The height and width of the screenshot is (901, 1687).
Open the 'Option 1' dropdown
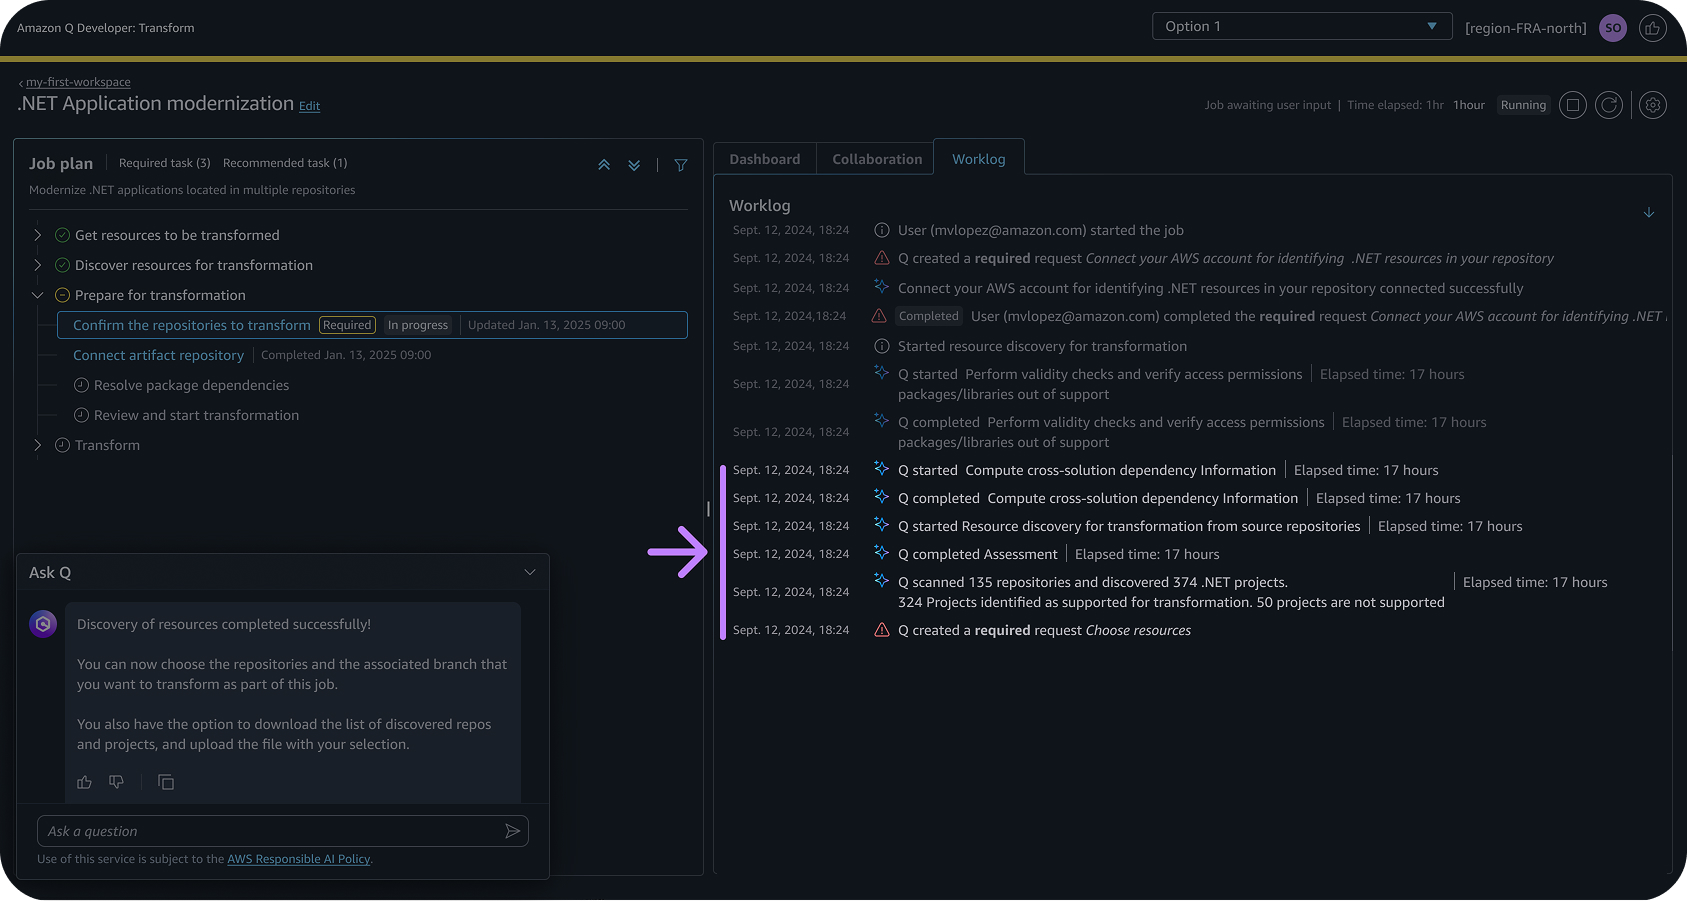[x=1302, y=26]
